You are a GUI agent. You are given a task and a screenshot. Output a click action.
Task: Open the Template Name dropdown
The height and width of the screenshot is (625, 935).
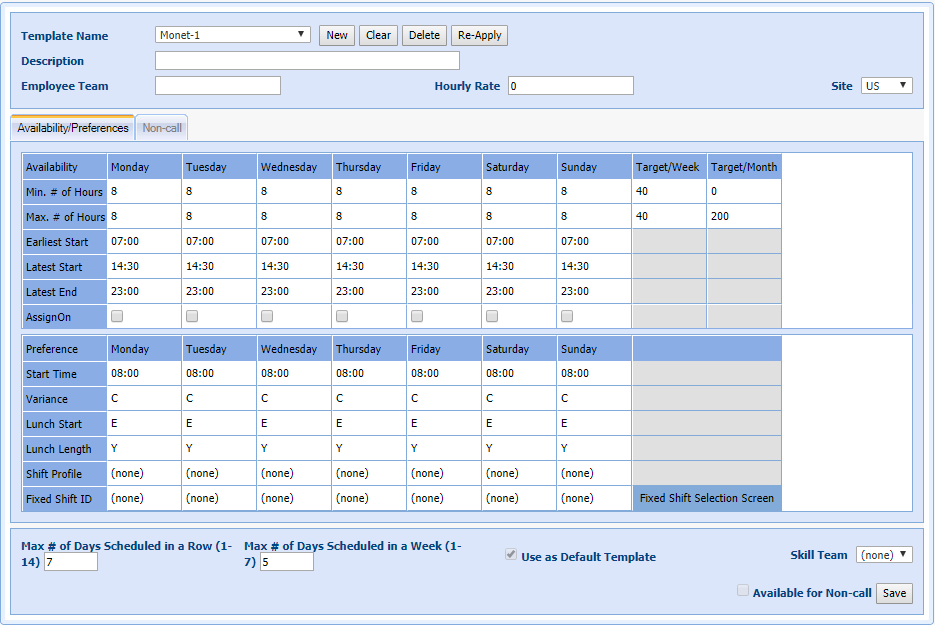(233, 35)
